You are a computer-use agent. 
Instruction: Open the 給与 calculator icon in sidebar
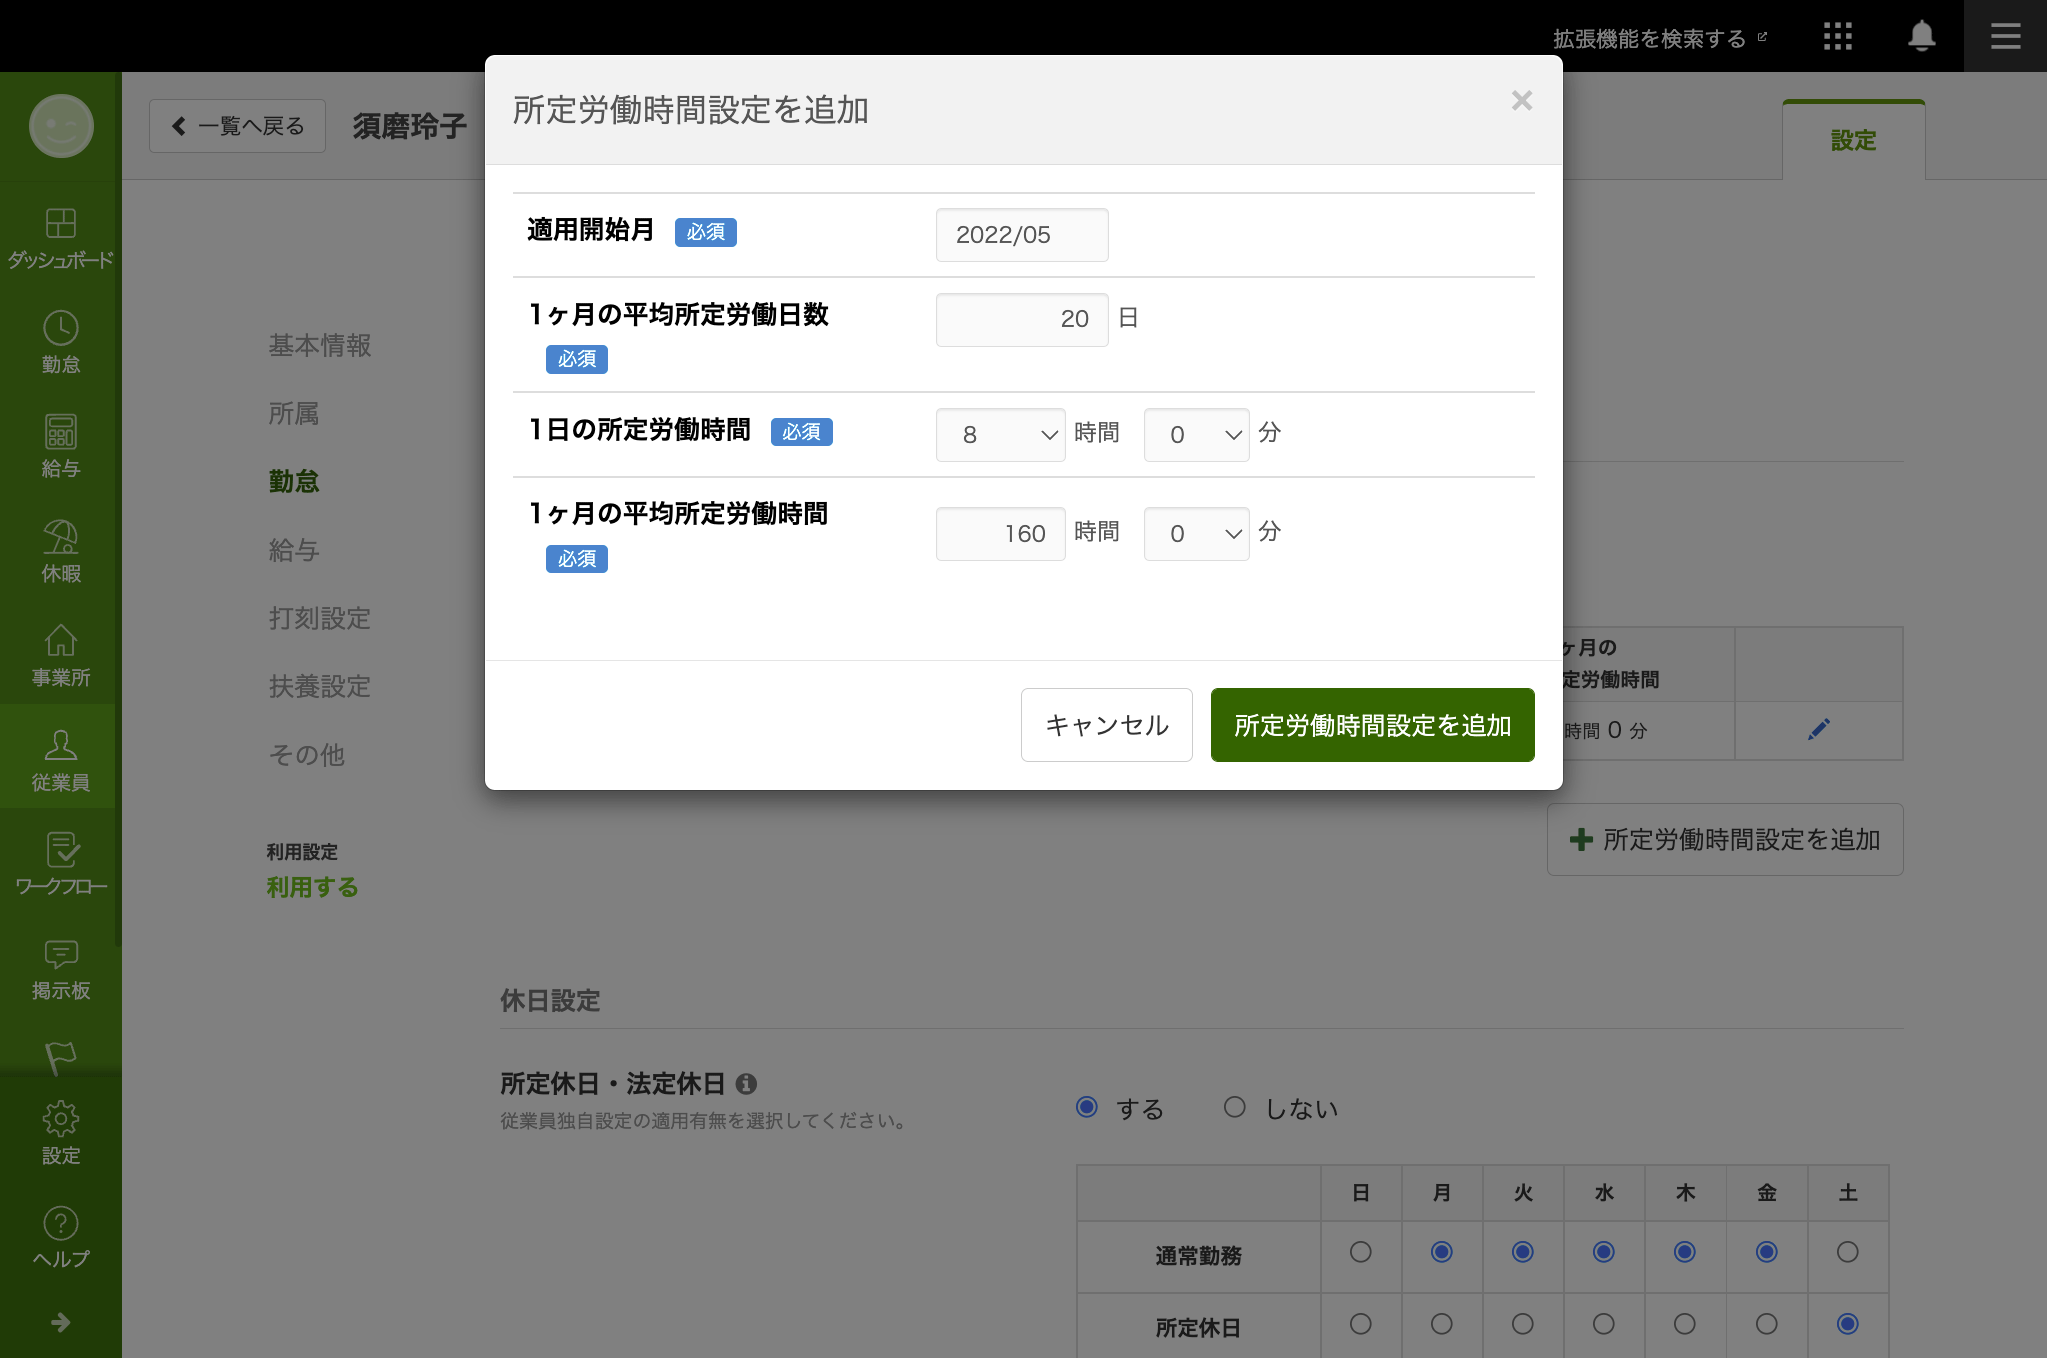60,446
